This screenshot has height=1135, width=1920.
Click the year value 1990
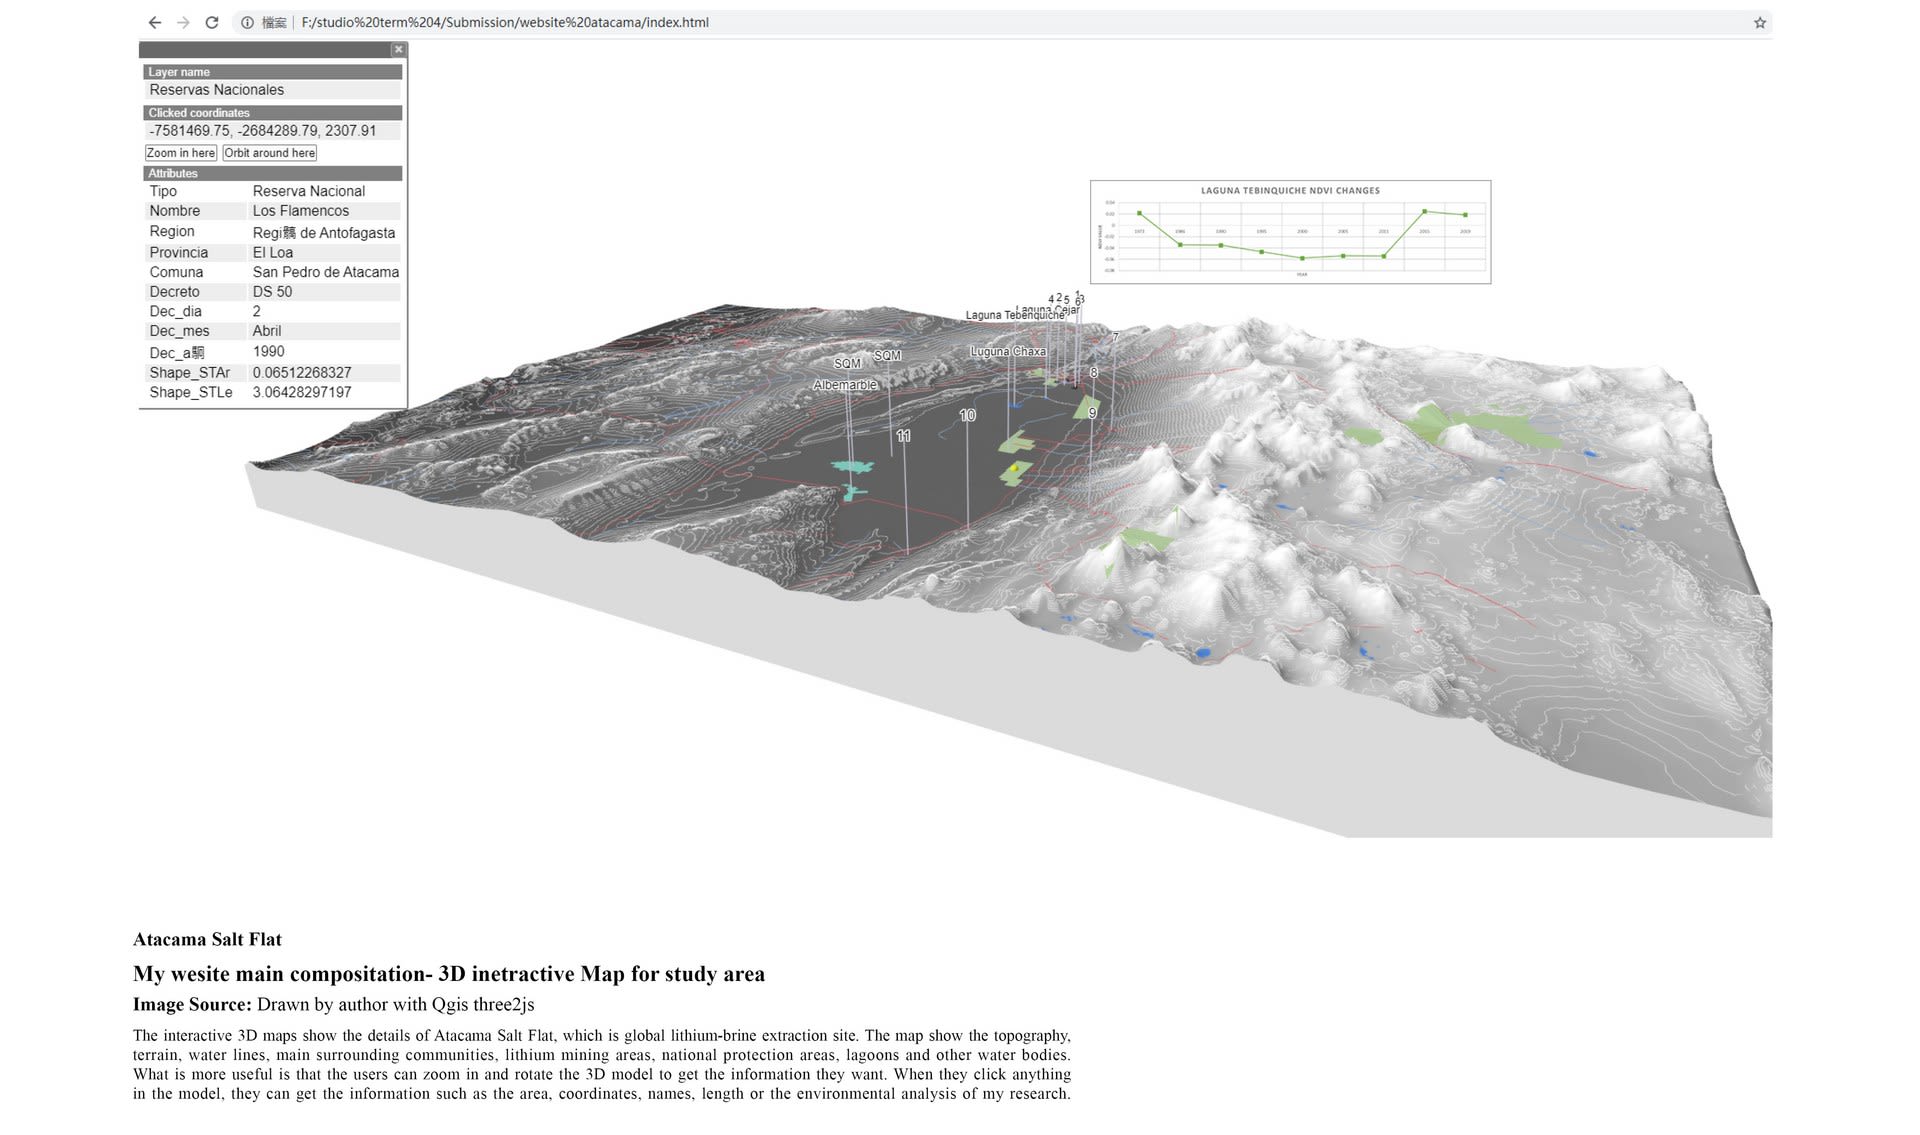coord(269,352)
